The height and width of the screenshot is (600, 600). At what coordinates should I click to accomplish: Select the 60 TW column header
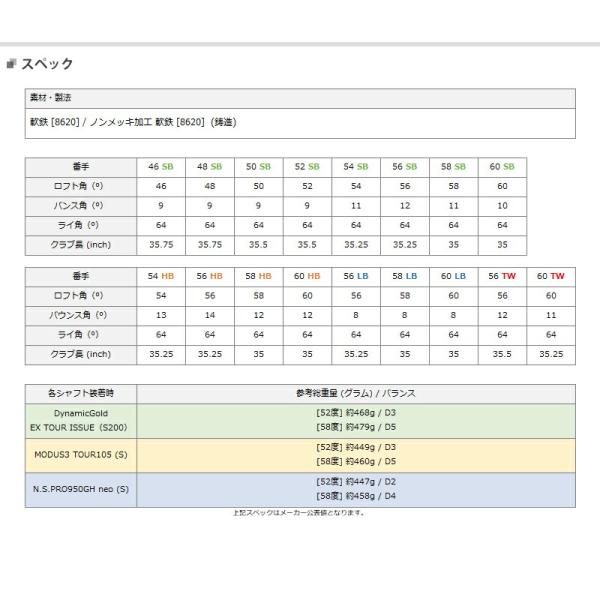click(x=551, y=275)
